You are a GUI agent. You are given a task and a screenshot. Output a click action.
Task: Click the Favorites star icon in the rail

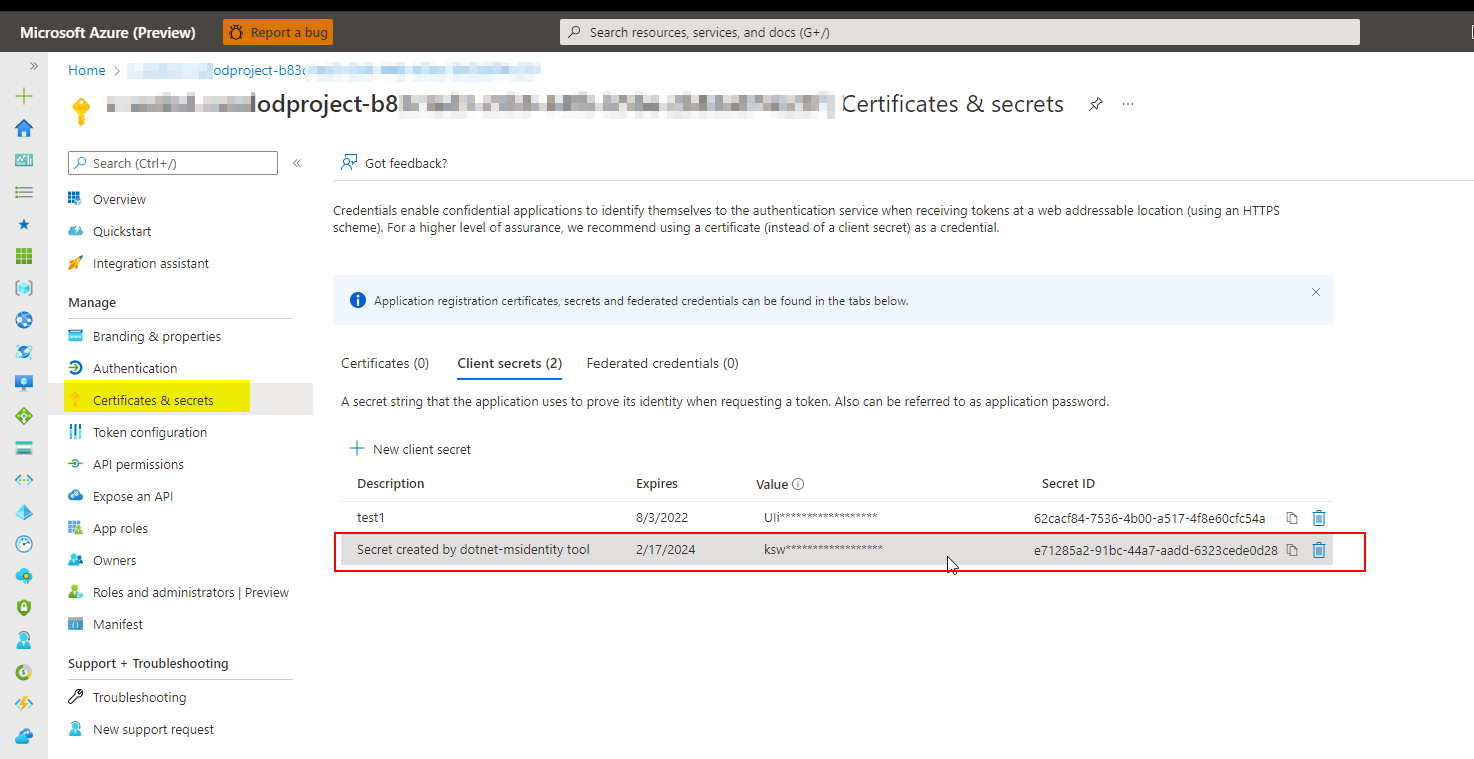tap(24, 224)
